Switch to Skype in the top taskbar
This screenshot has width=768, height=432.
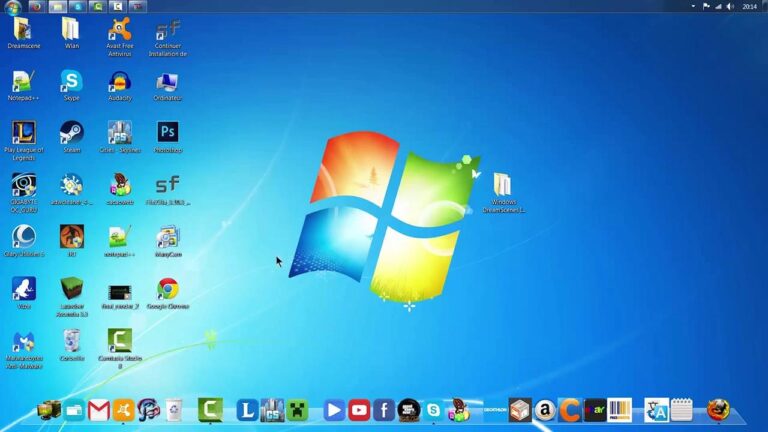(77, 6)
